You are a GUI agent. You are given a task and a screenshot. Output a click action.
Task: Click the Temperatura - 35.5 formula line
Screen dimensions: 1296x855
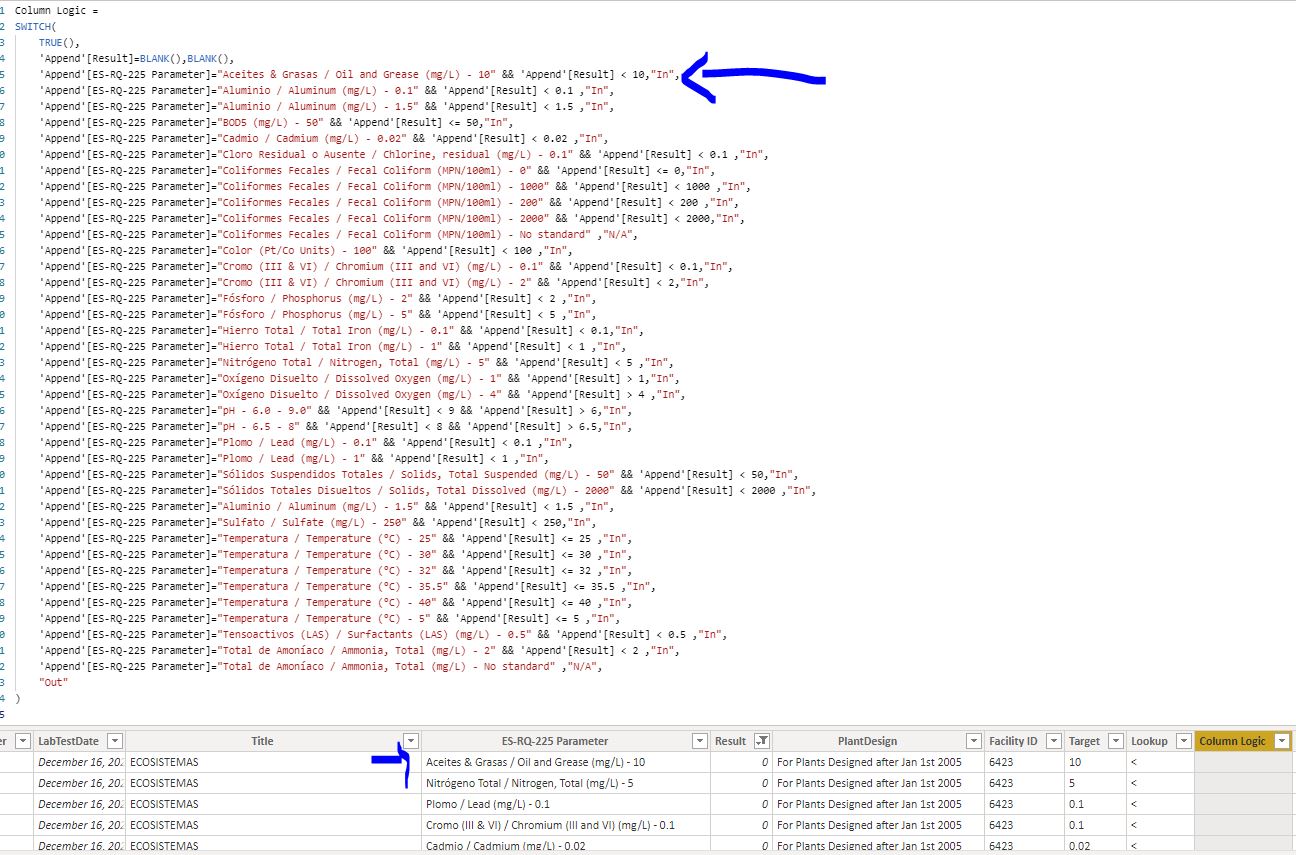347,586
